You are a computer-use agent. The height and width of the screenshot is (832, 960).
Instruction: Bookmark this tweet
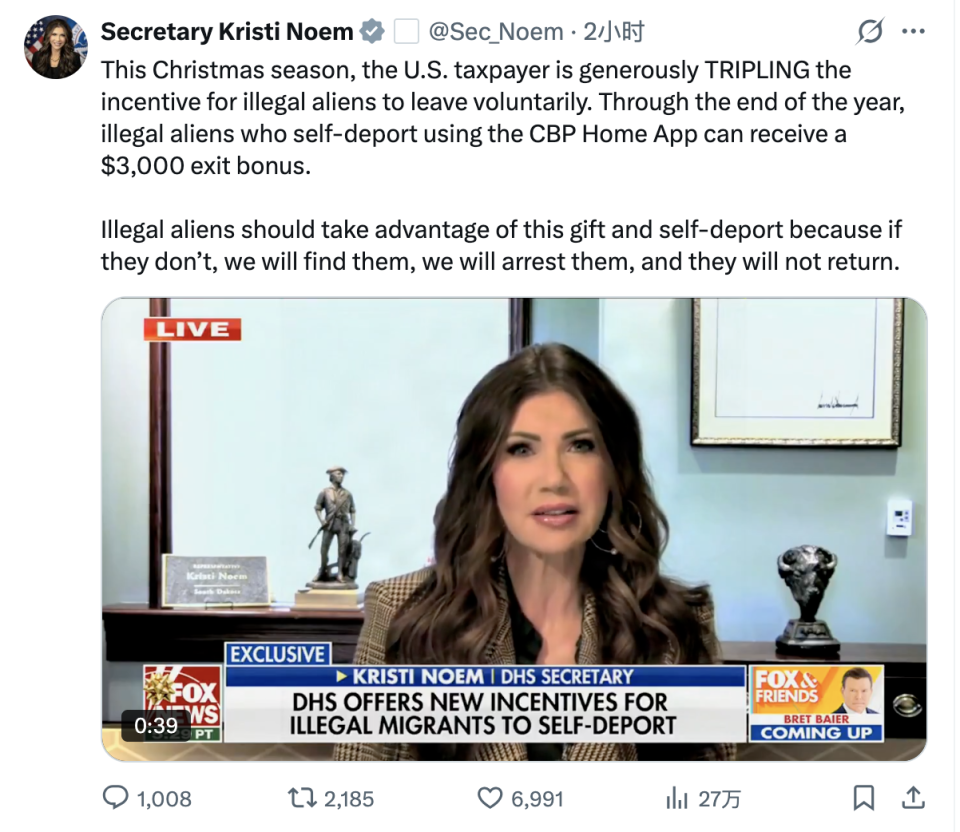[x=864, y=798]
